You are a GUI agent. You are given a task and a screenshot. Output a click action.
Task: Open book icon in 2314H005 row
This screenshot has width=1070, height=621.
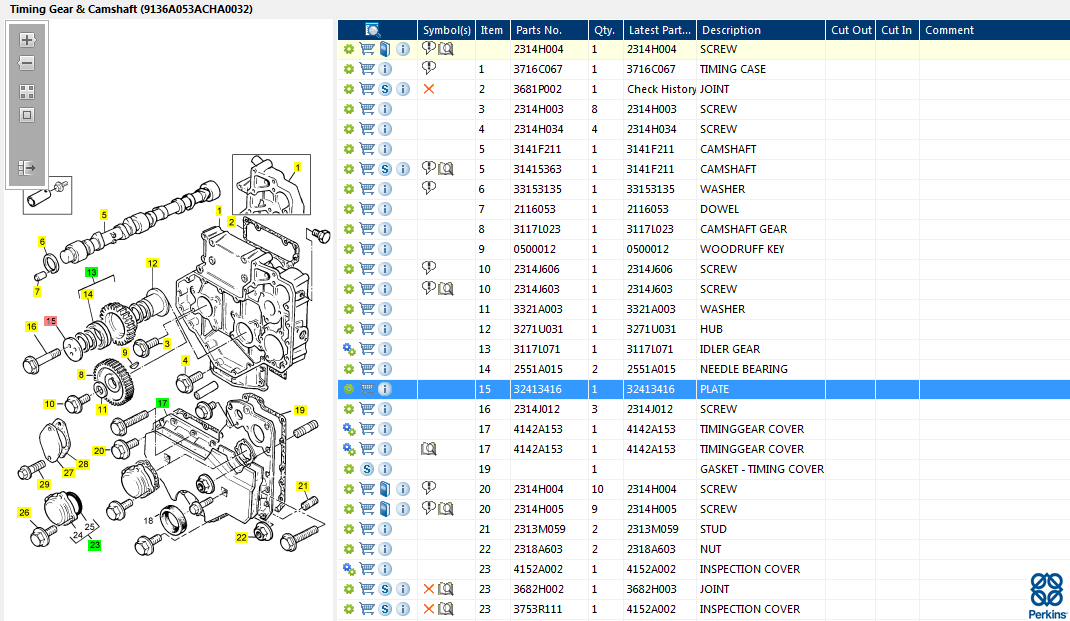(385, 508)
